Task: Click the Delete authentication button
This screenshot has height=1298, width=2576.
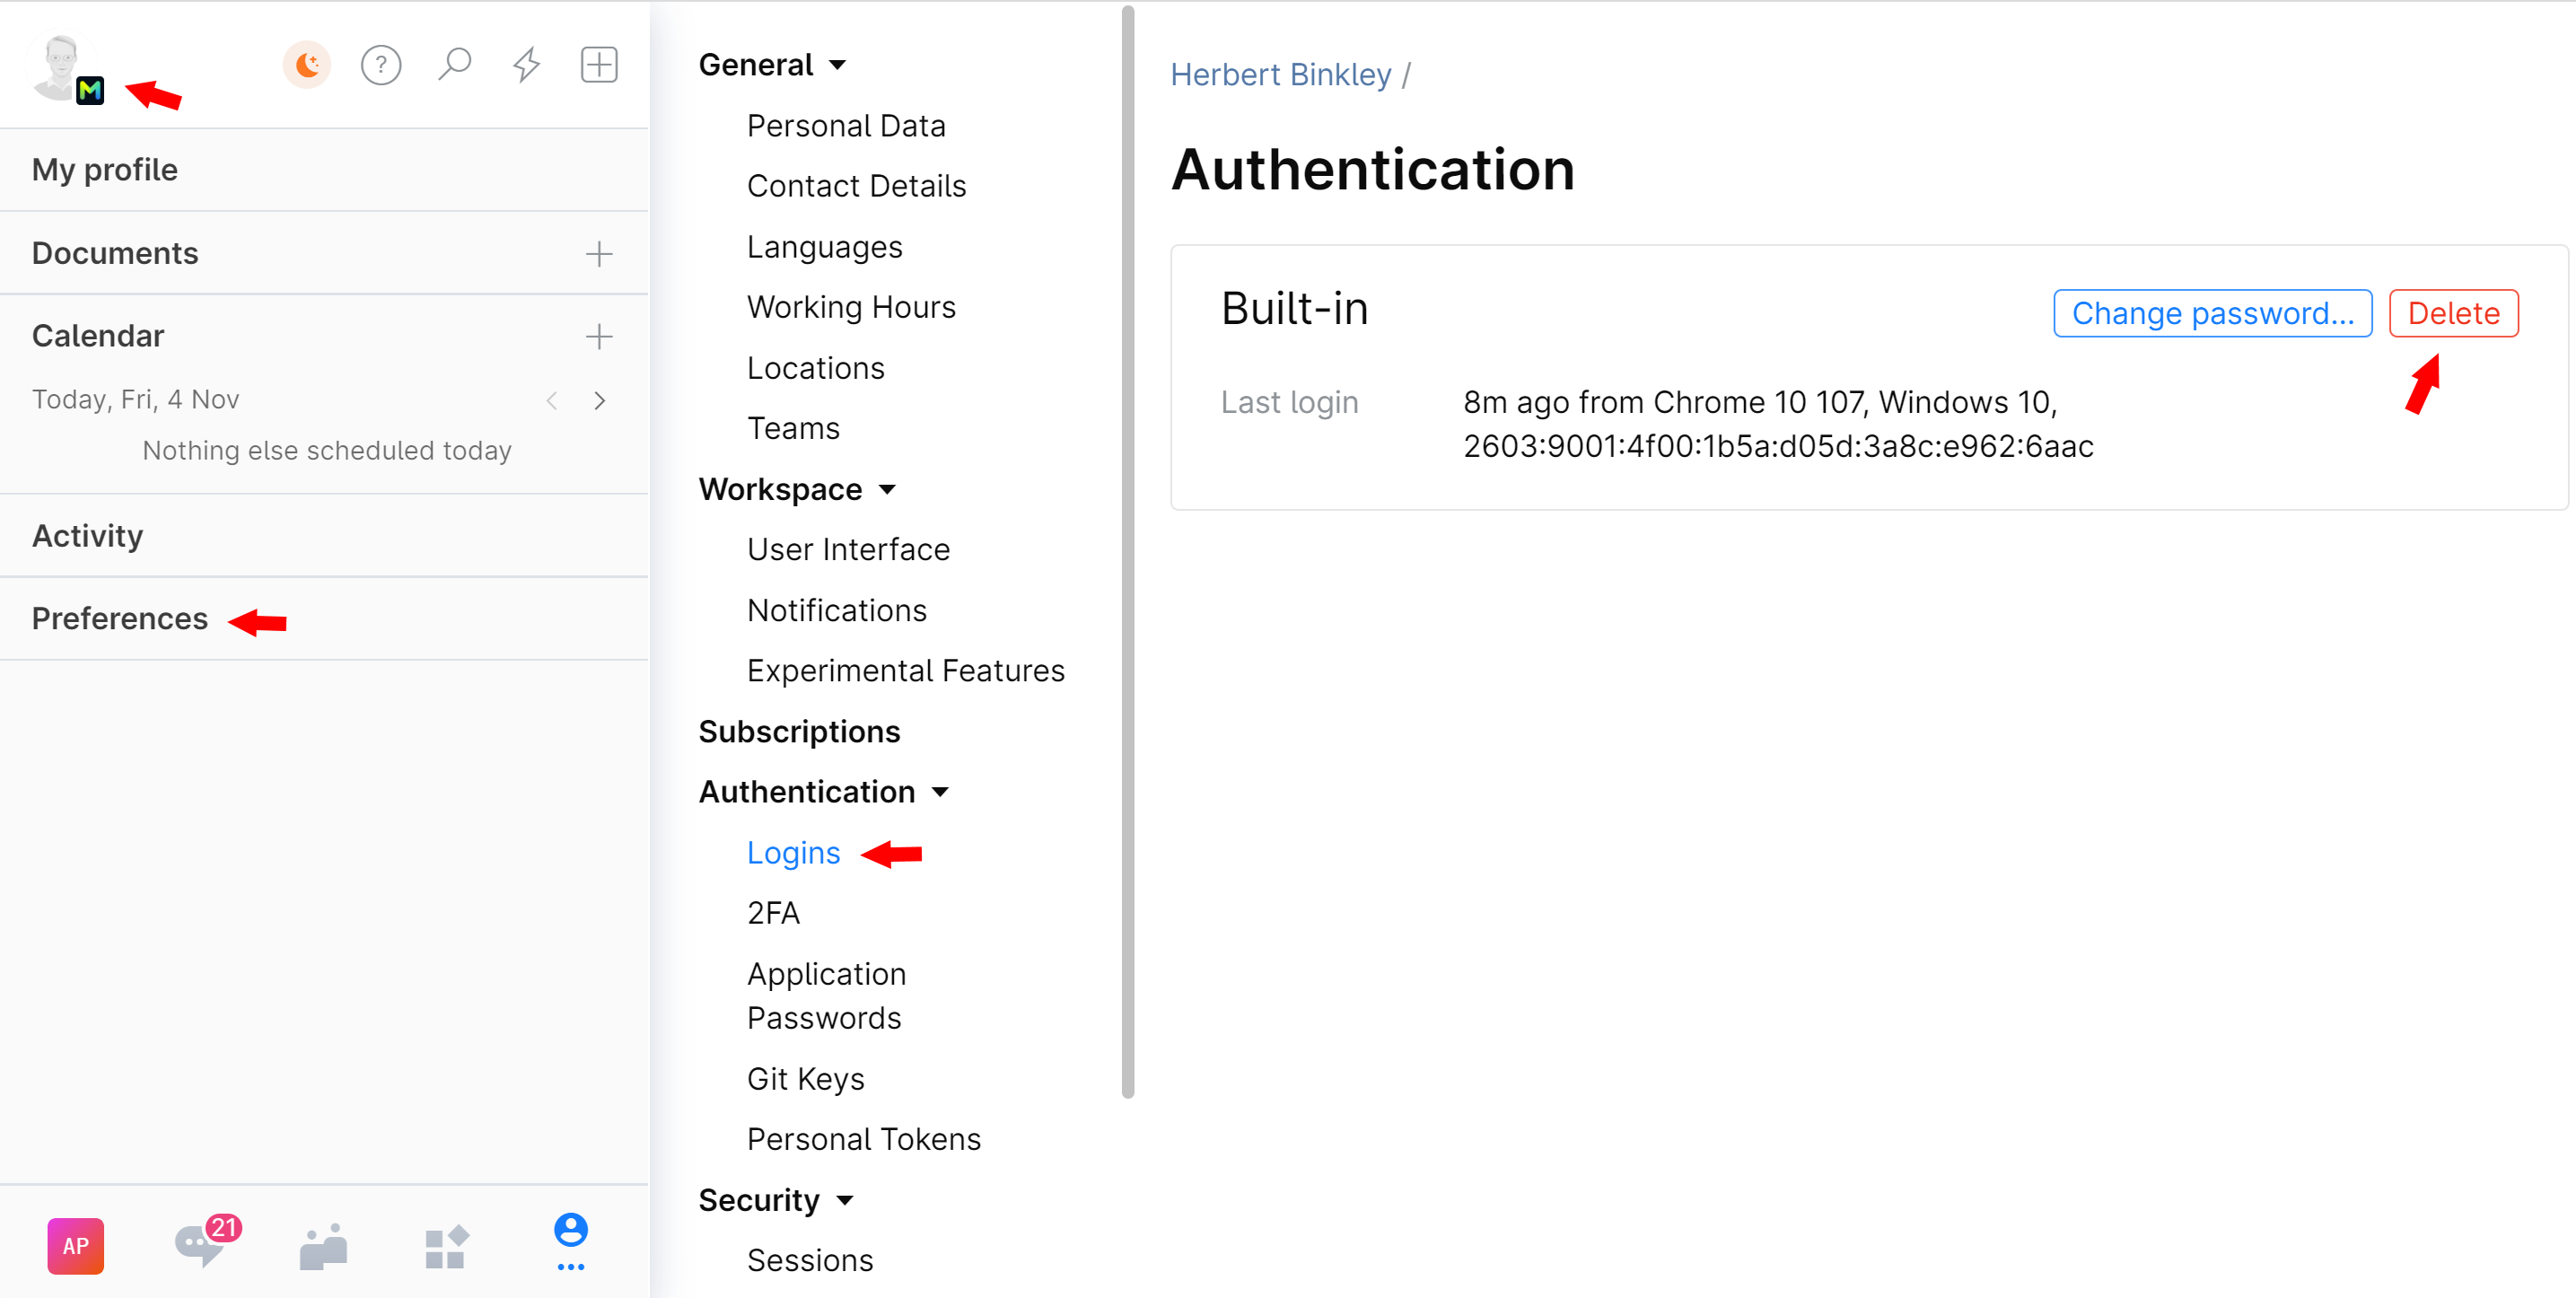Action: pyautogui.click(x=2454, y=313)
